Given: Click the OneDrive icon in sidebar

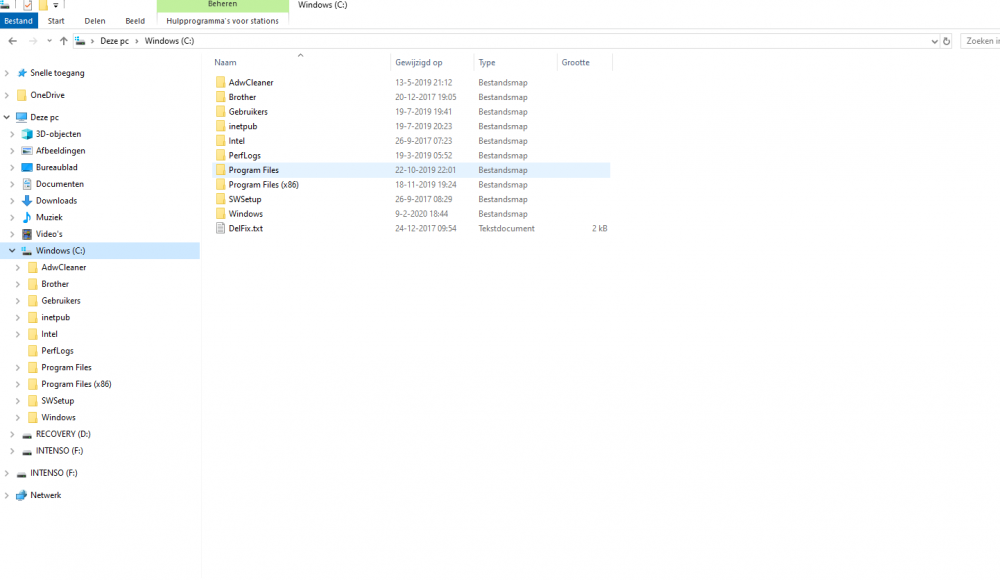Looking at the screenshot, I should tap(22, 95).
